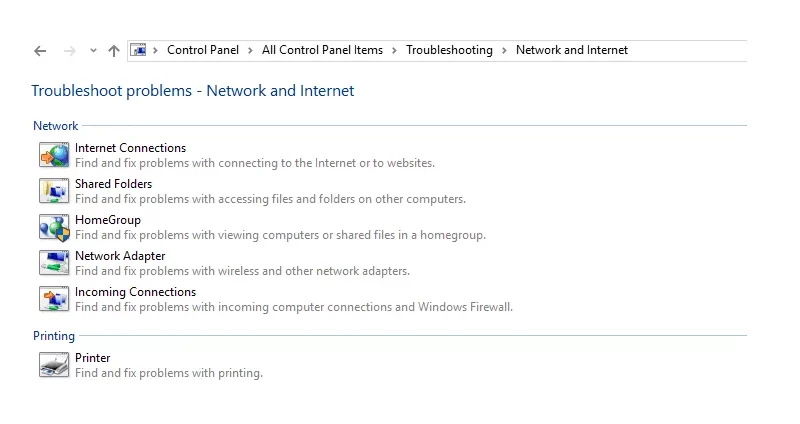Start the Incoming Connections troubleshooter link

pos(135,292)
